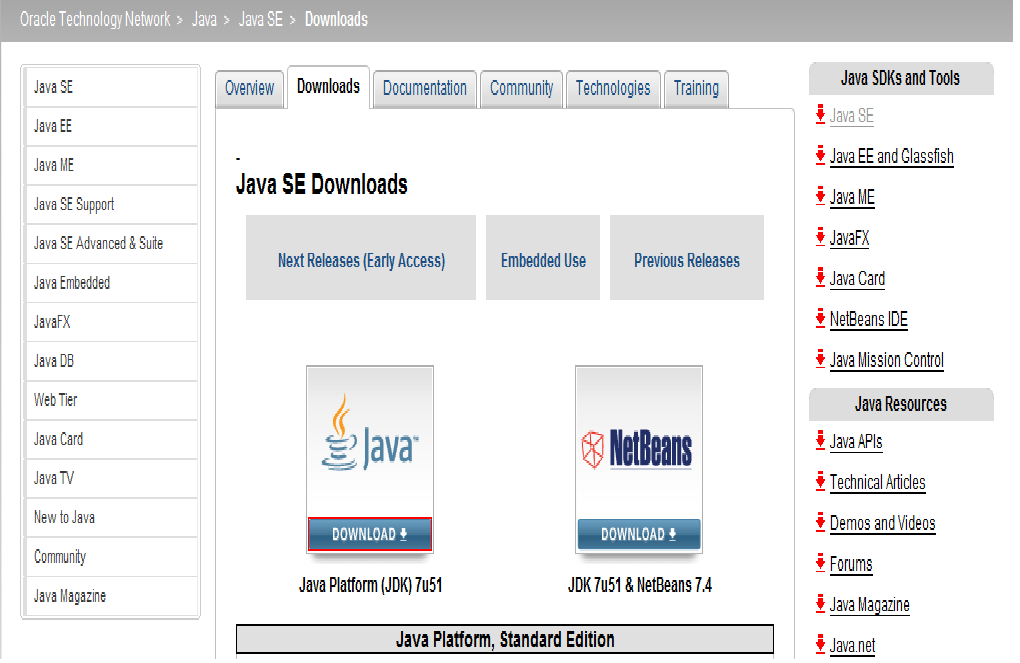The height and width of the screenshot is (663, 1020).
Task: Click the red arrow icon beside Java ME
Action: point(820,196)
